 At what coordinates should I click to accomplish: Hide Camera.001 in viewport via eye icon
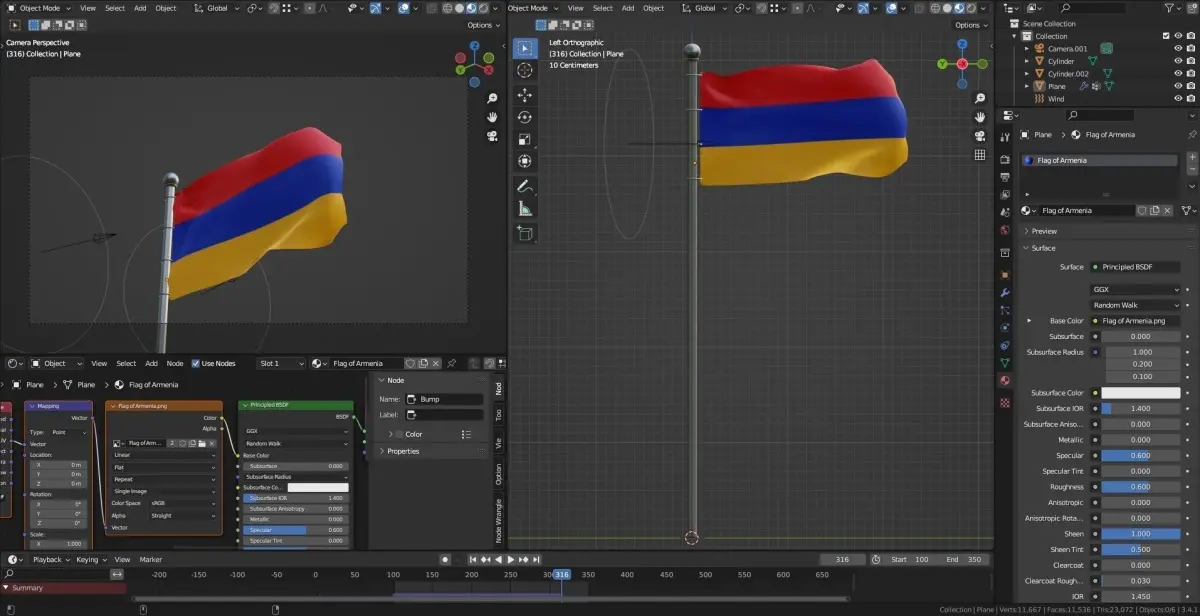(1178, 48)
